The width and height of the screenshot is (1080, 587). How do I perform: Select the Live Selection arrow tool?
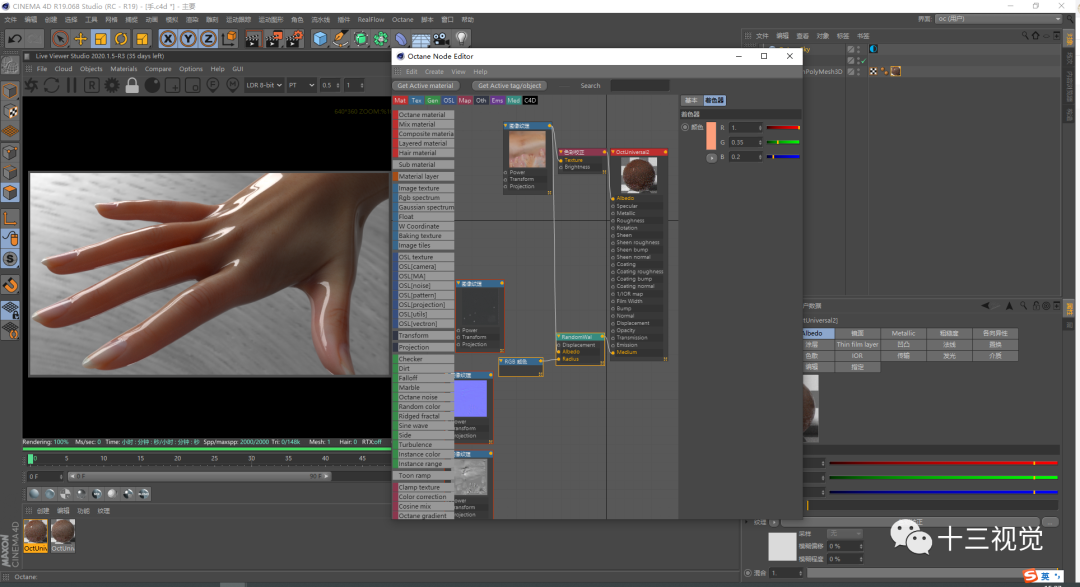[60, 39]
